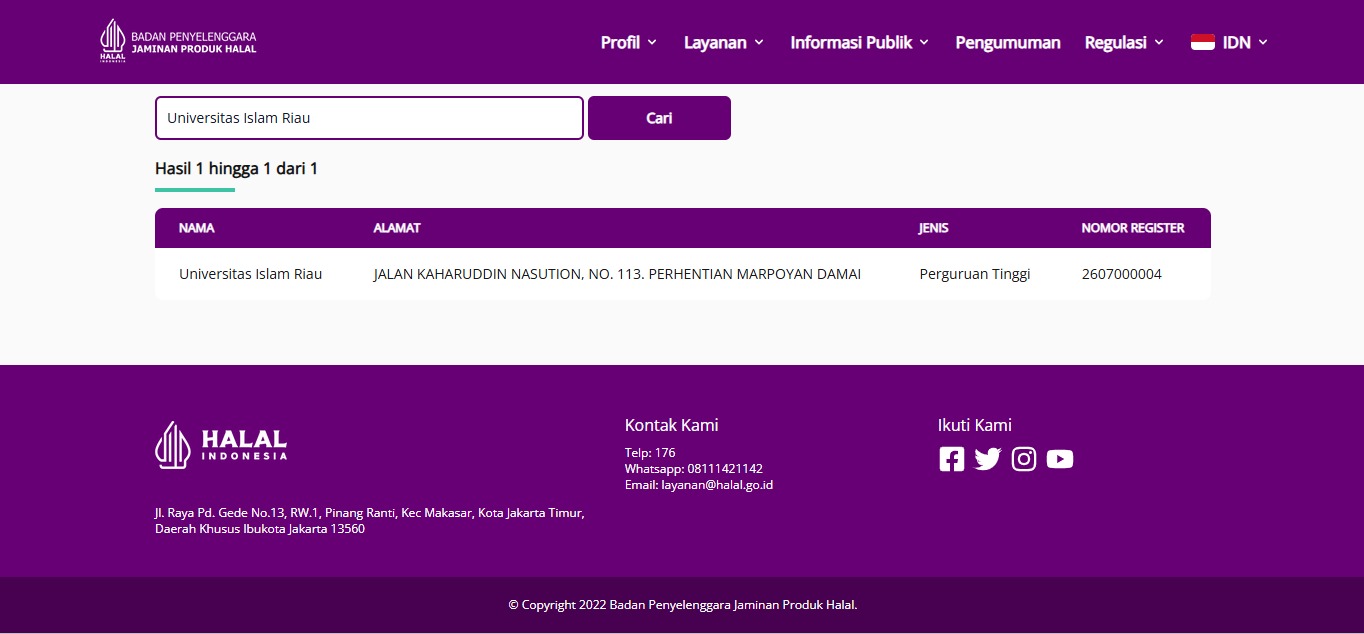Click the Ikuti Kami heading
The image size is (1364, 634).
pyautogui.click(x=975, y=425)
